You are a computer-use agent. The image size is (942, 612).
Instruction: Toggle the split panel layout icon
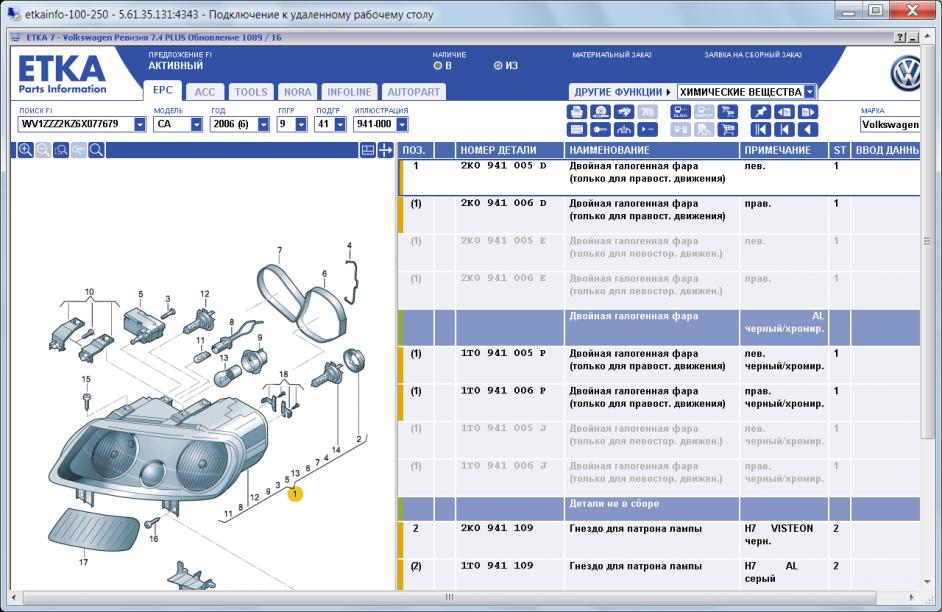coord(368,150)
